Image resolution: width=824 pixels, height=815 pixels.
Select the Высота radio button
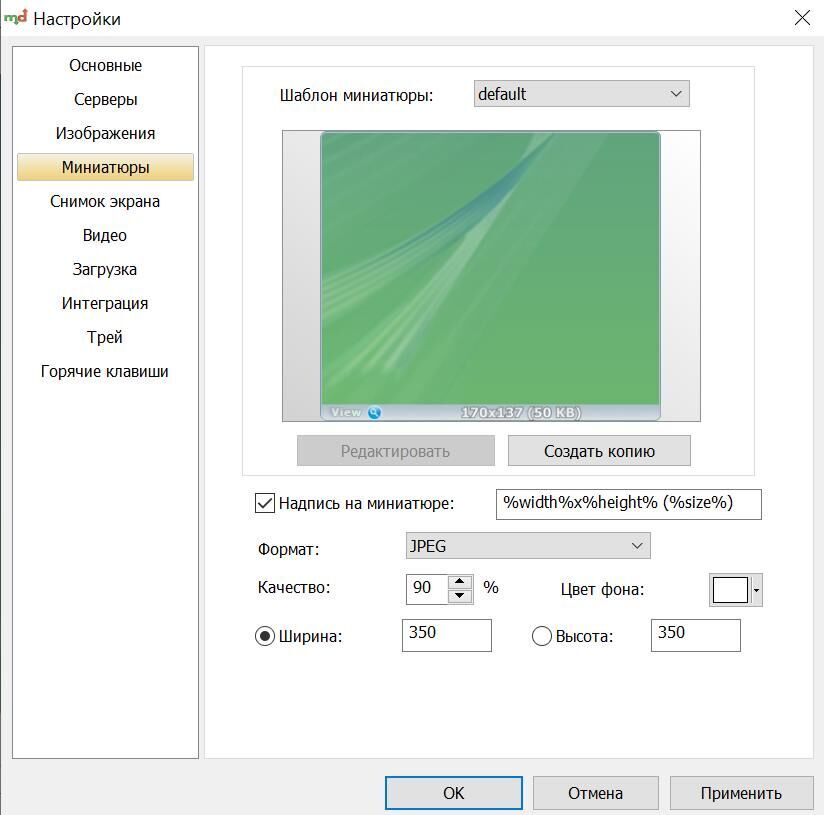tap(542, 636)
